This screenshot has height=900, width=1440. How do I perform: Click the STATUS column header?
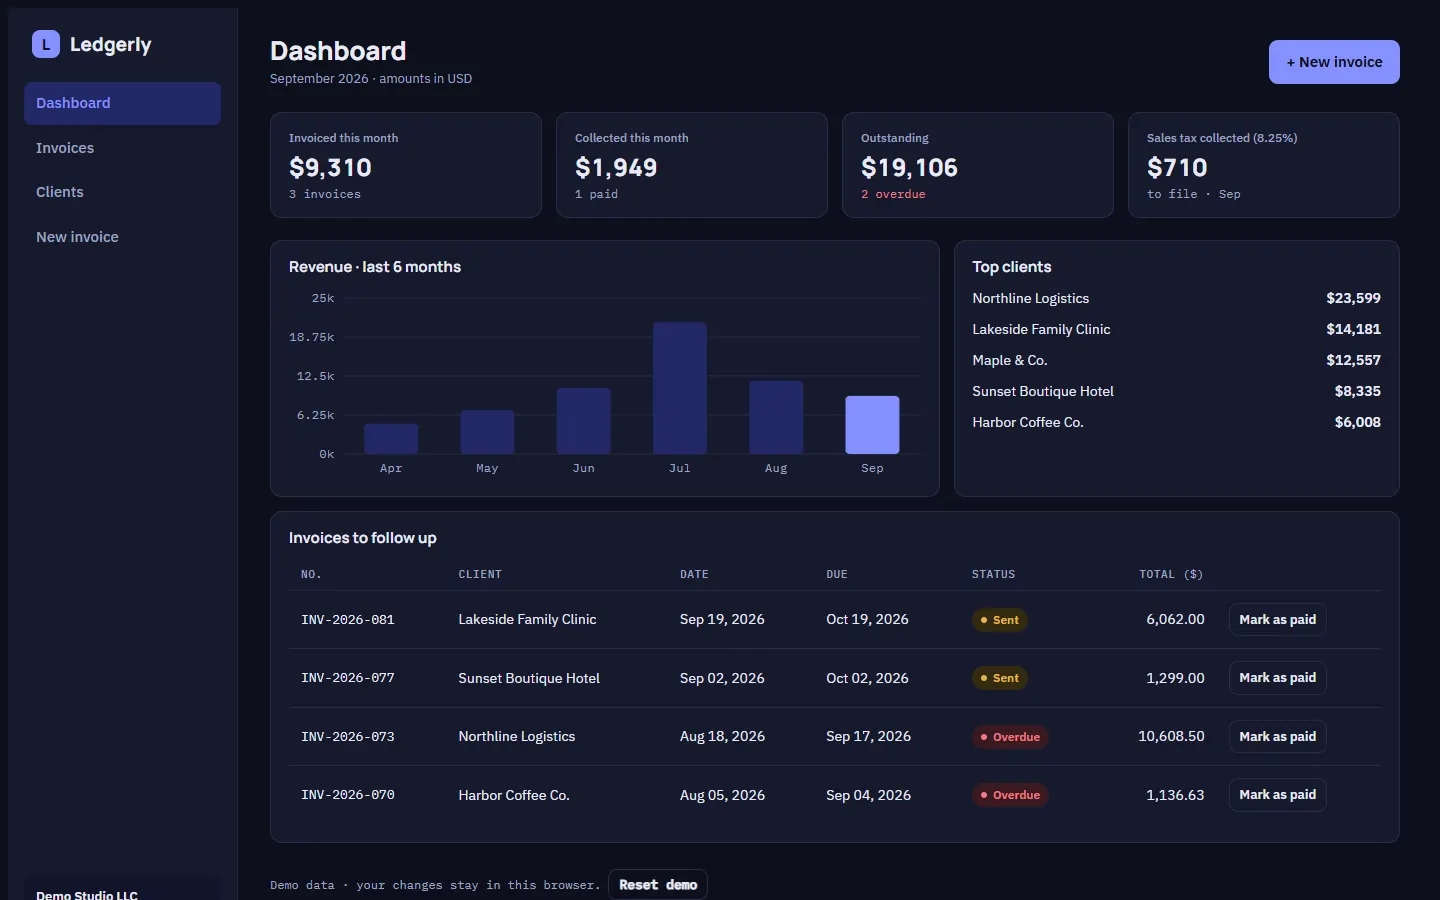coord(993,574)
